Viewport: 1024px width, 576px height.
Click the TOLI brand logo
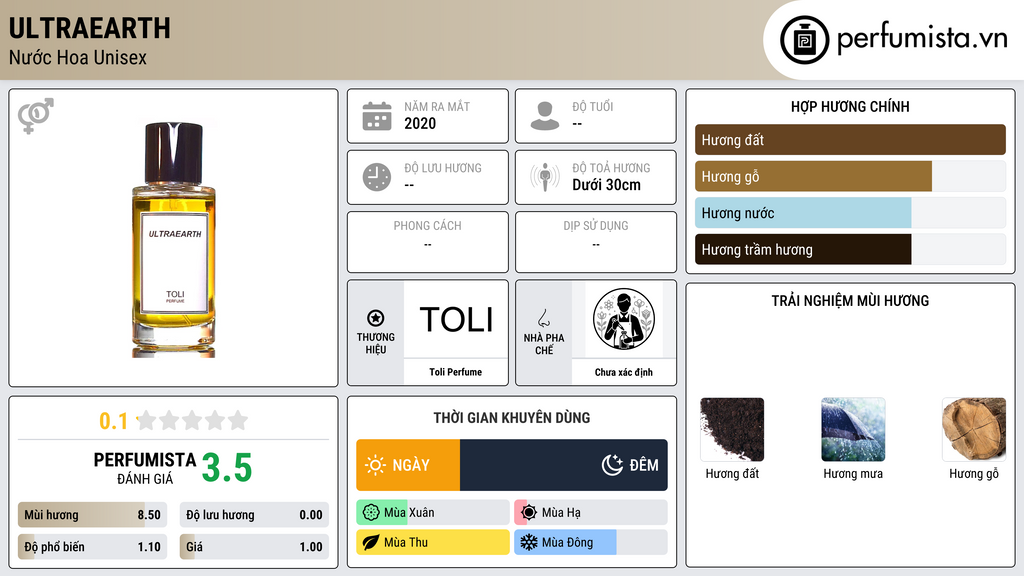pyautogui.click(x=456, y=319)
